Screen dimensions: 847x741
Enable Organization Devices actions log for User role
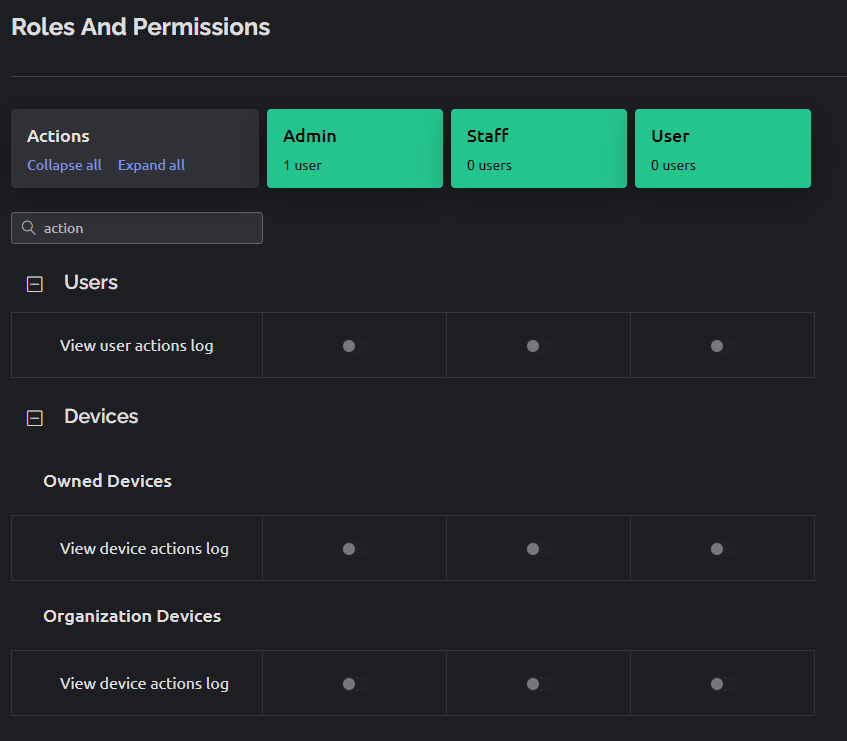(723, 684)
